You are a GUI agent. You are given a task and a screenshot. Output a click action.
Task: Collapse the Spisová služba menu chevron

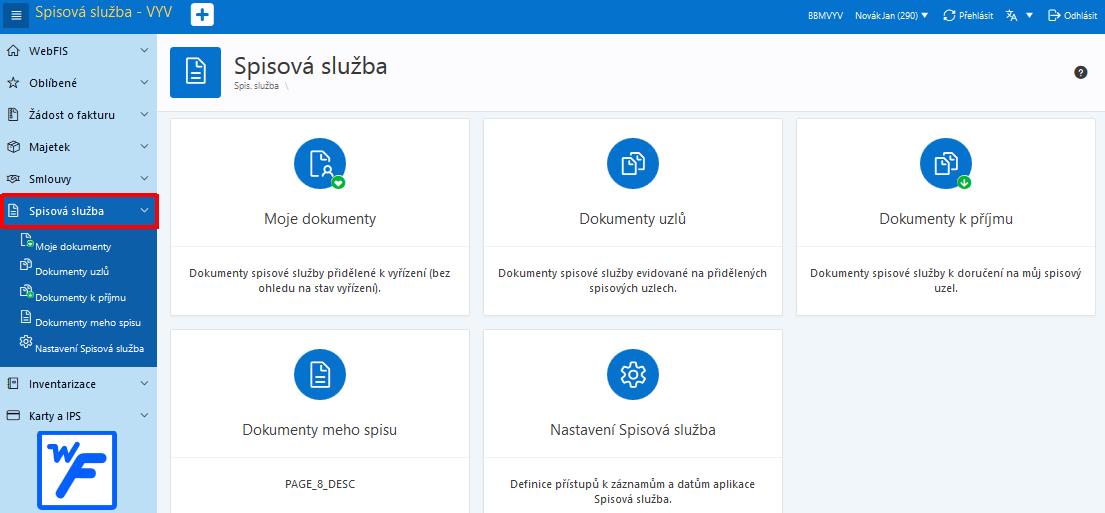coord(144,211)
